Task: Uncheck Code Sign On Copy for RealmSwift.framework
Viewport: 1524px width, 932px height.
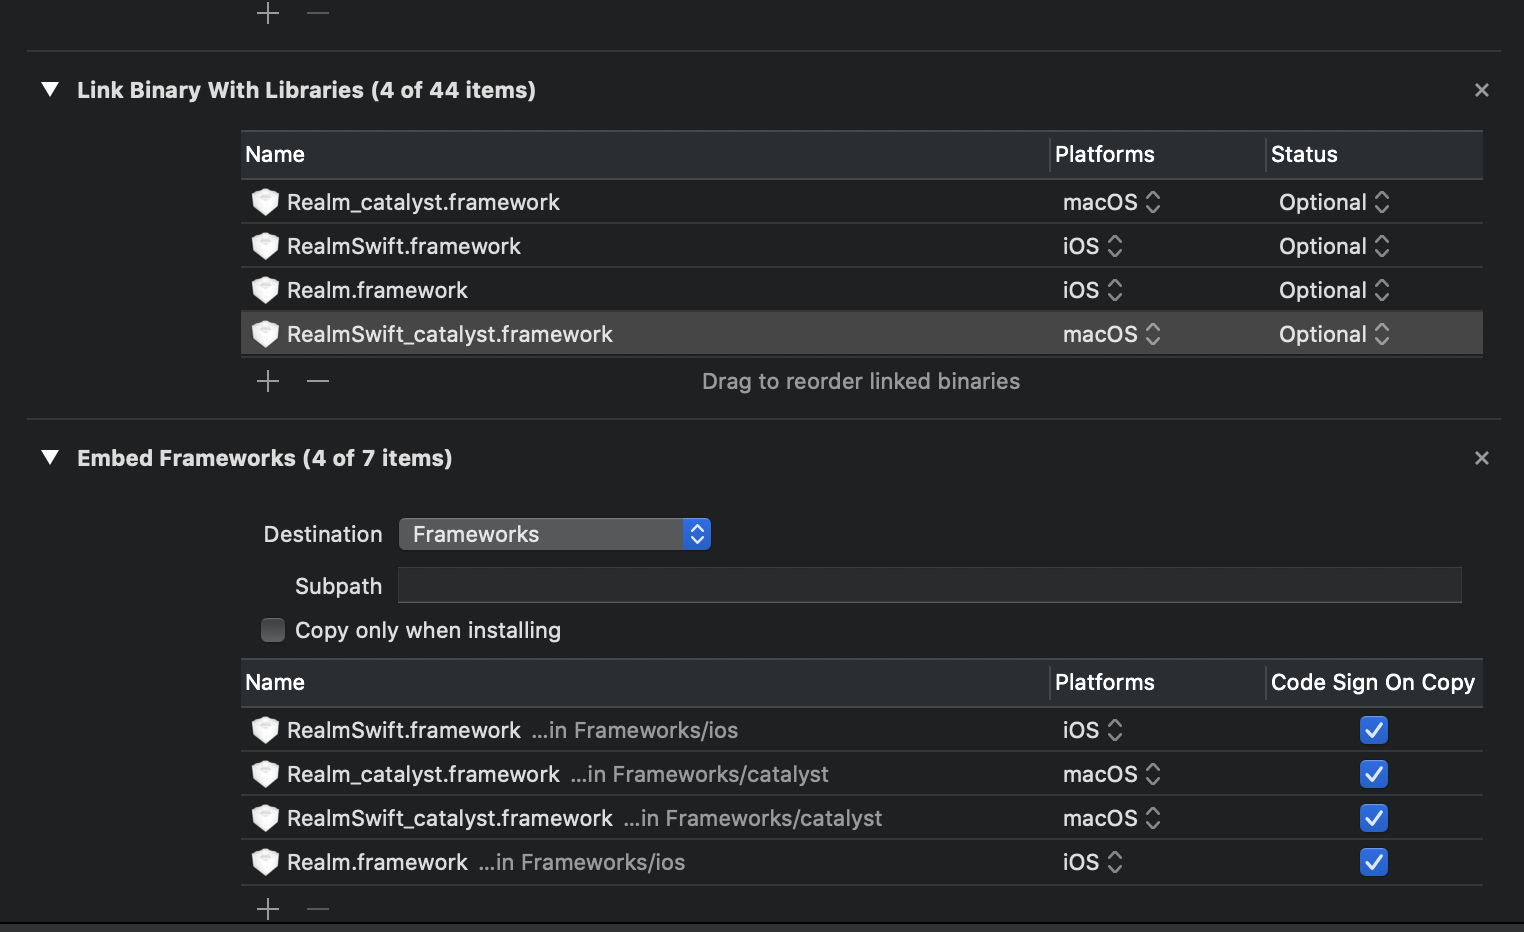Action: (x=1373, y=730)
